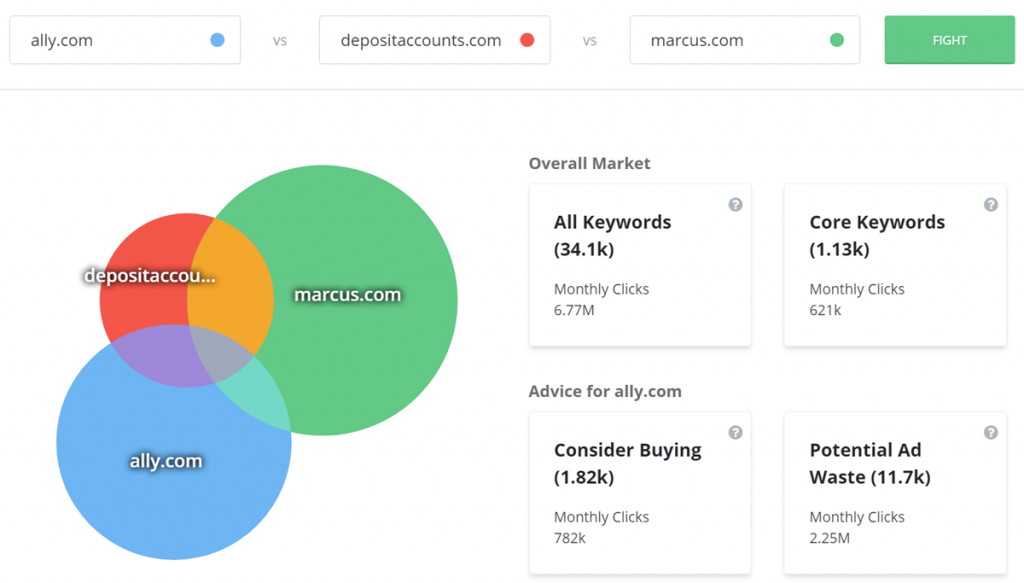Click the red color dot beside depositaccounts.com
Image resolution: width=1024 pixels, height=583 pixels.
pyautogui.click(x=527, y=41)
